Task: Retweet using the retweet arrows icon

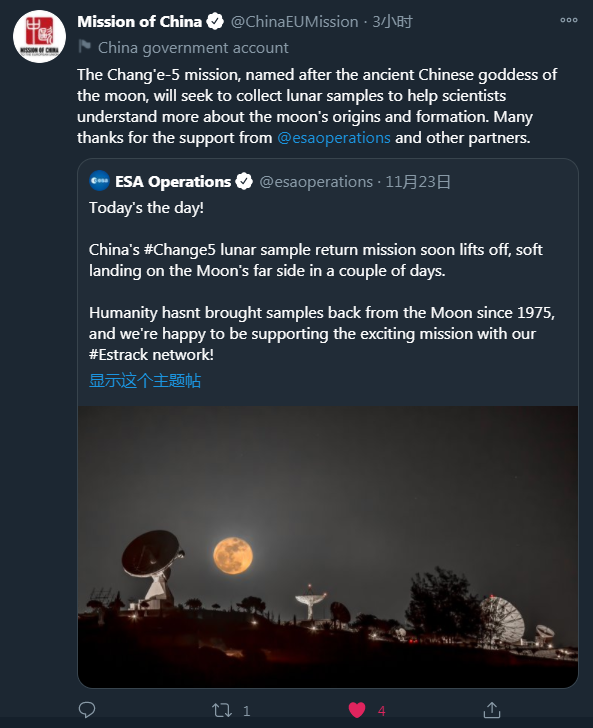Action: tap(222, 710)
